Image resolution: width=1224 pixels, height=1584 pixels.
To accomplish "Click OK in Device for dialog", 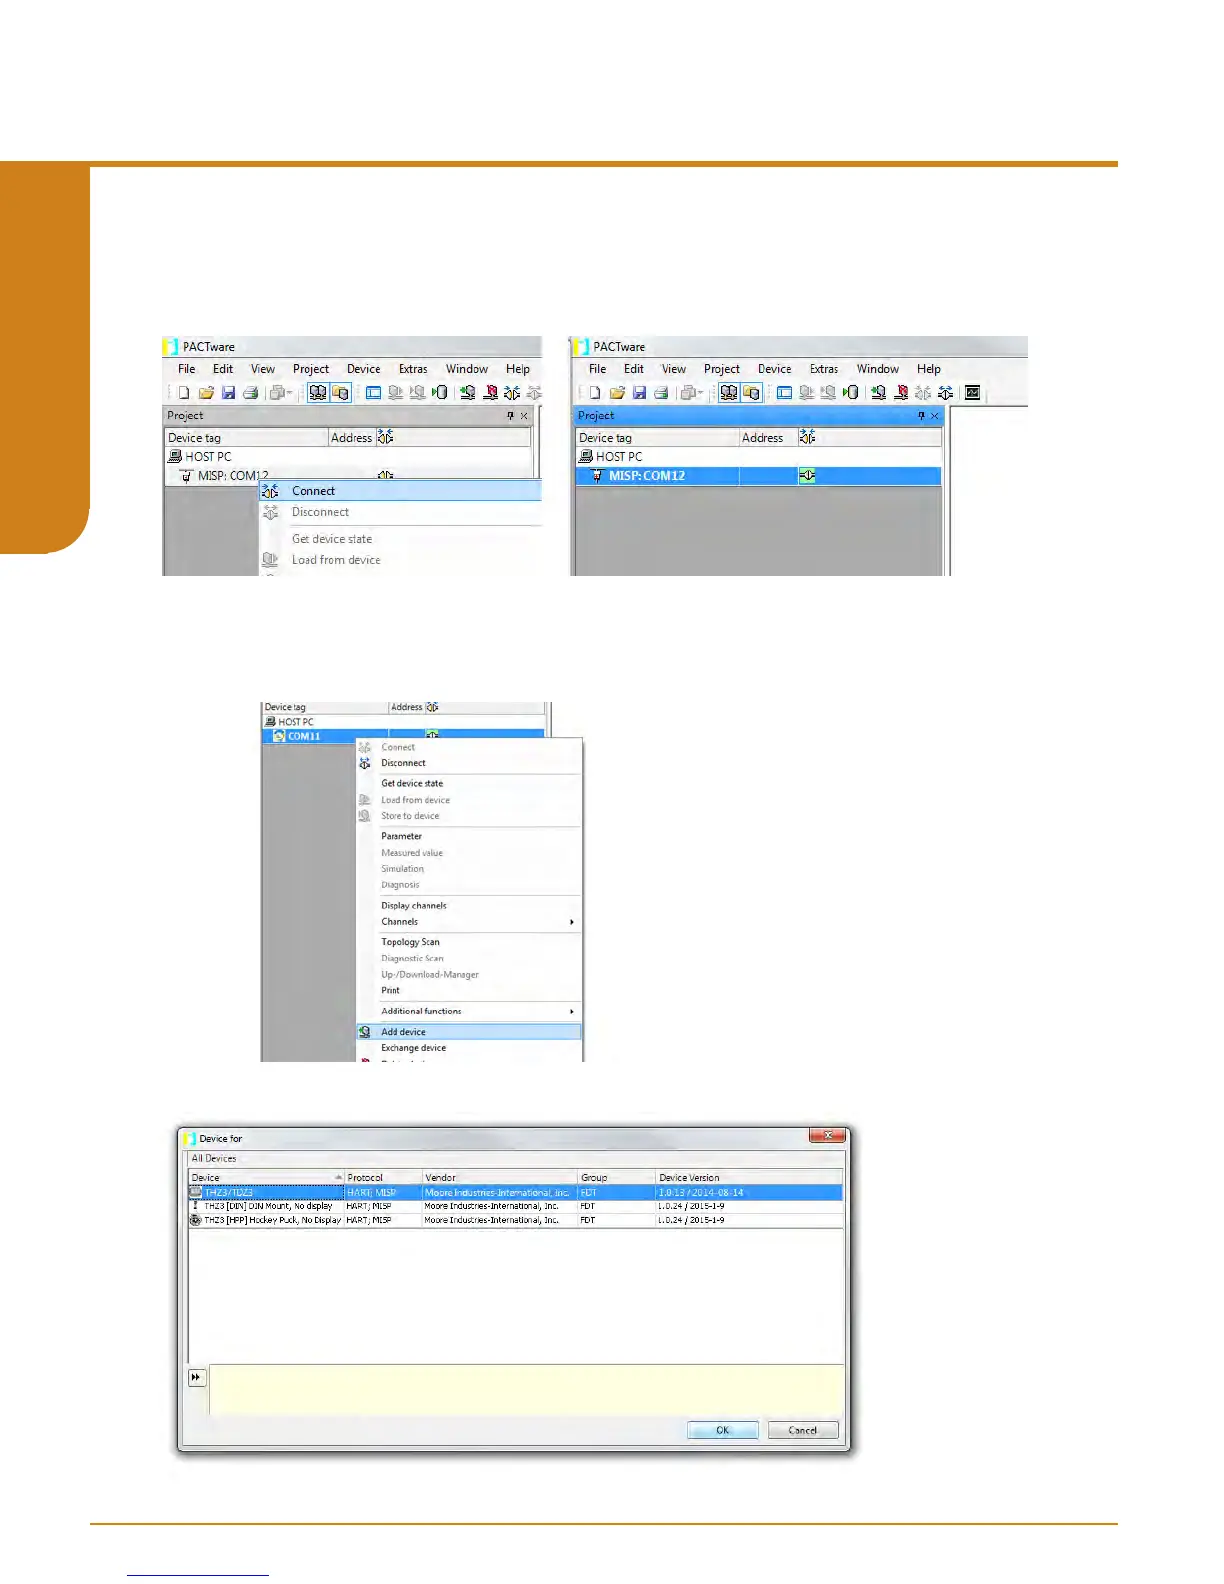I will [x=722, y=1430].
